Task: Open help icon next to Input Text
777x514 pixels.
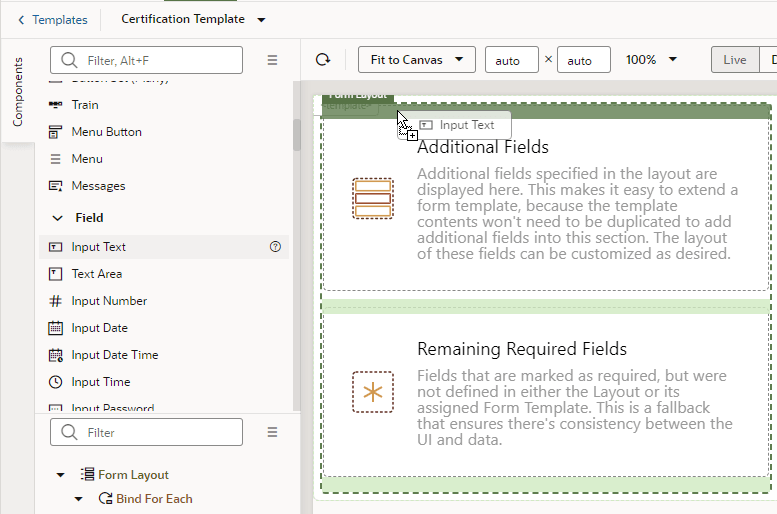Action: pos(276,247)
